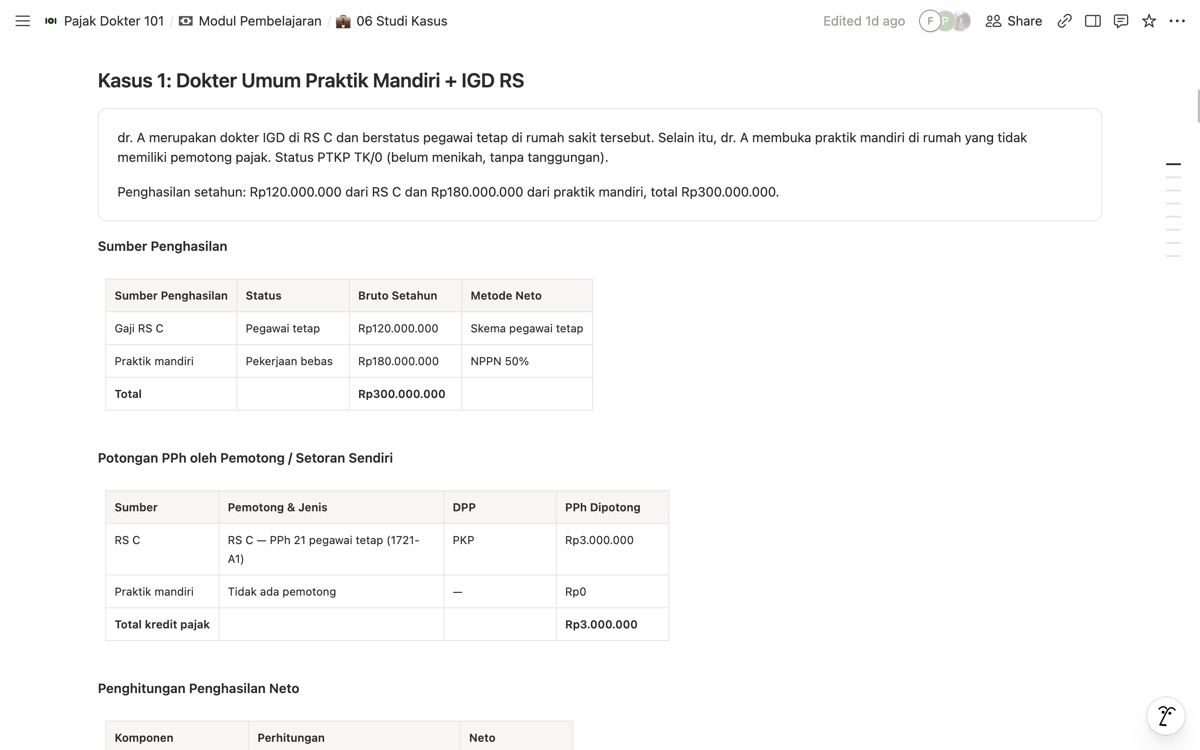Click the Sumber Penghasilan section heading

162,246
